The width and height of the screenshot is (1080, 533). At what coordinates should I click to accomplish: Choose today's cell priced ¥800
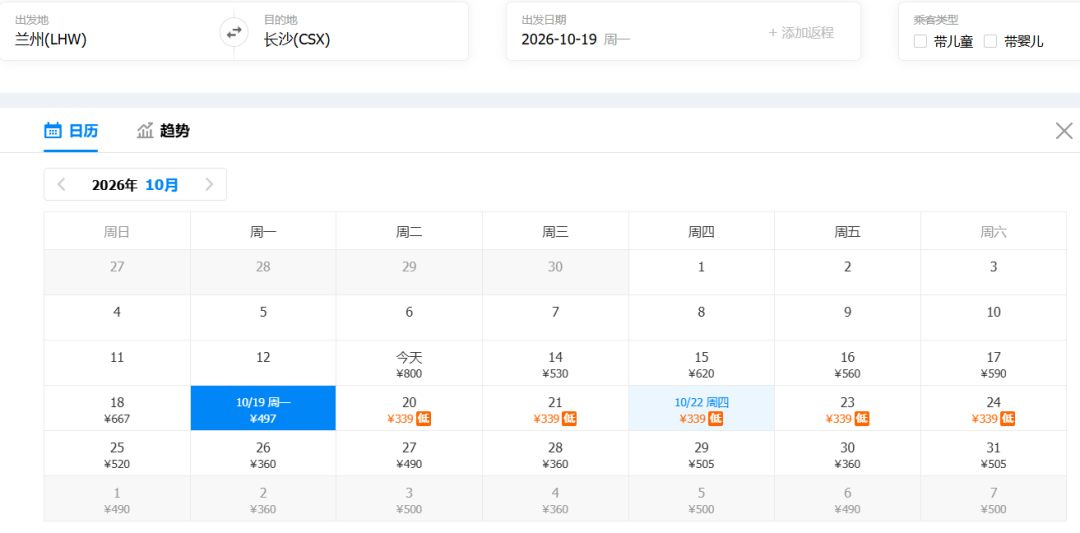tap(409, 363)
